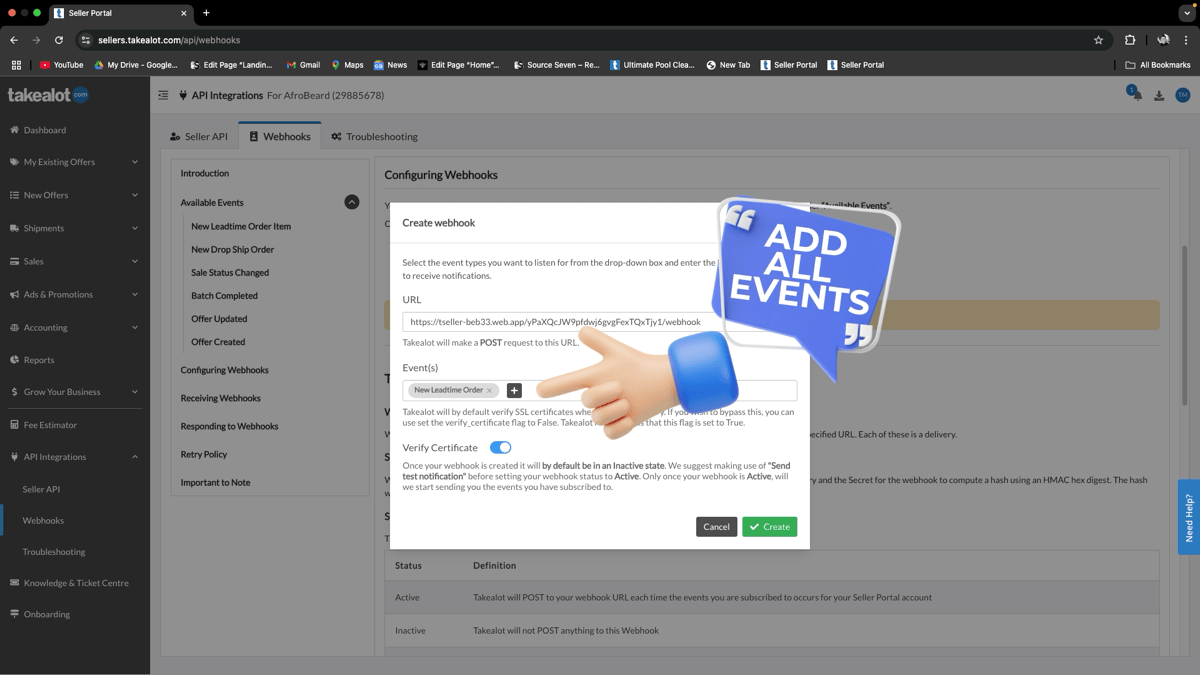1200x675 pixels.
Task: Expand Sales sidebar menu
Action: click(75, 261)
